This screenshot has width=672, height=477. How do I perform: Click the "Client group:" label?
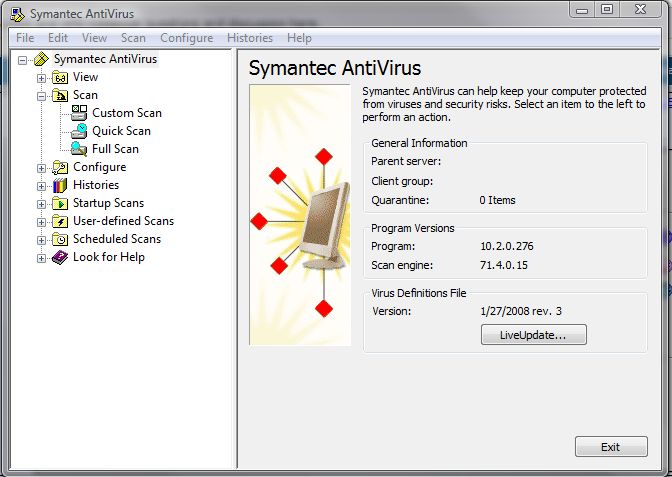402,181
